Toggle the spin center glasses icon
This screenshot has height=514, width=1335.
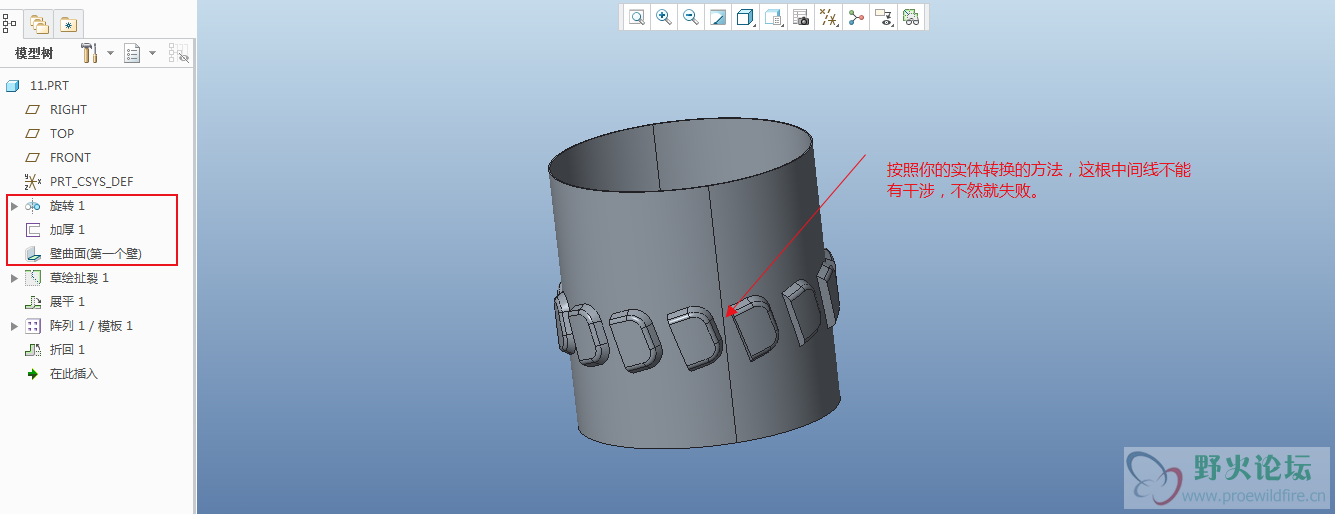coord(910,17)
